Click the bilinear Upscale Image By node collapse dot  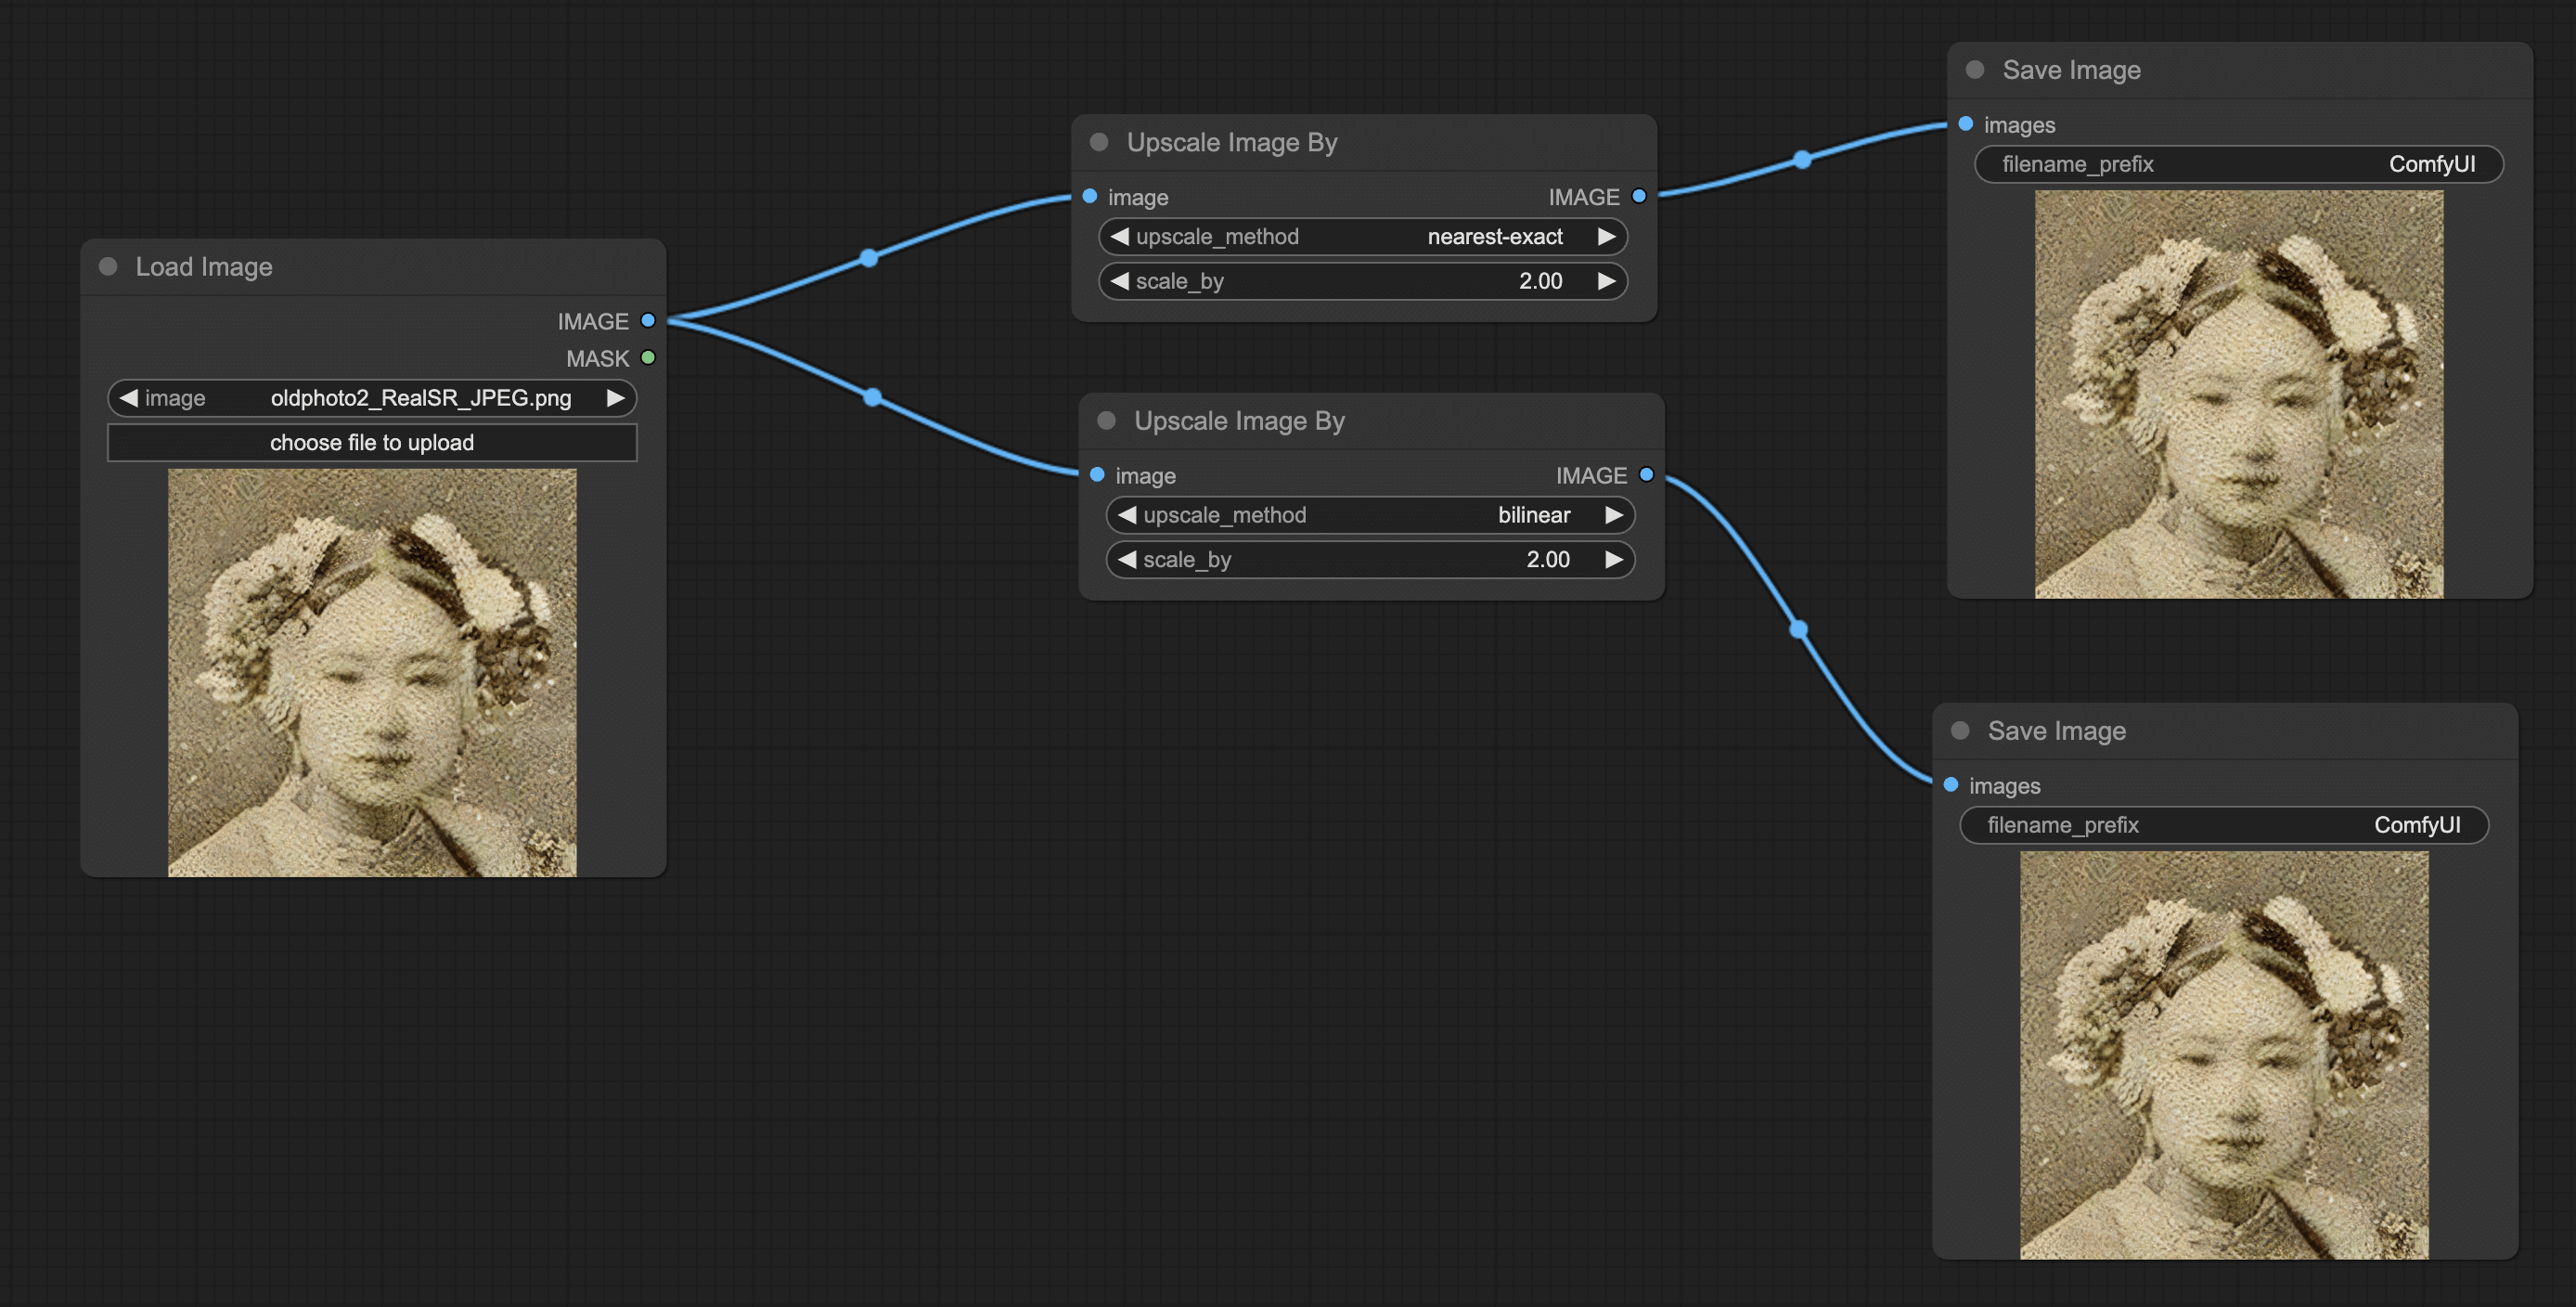[x=1106, y=420]
